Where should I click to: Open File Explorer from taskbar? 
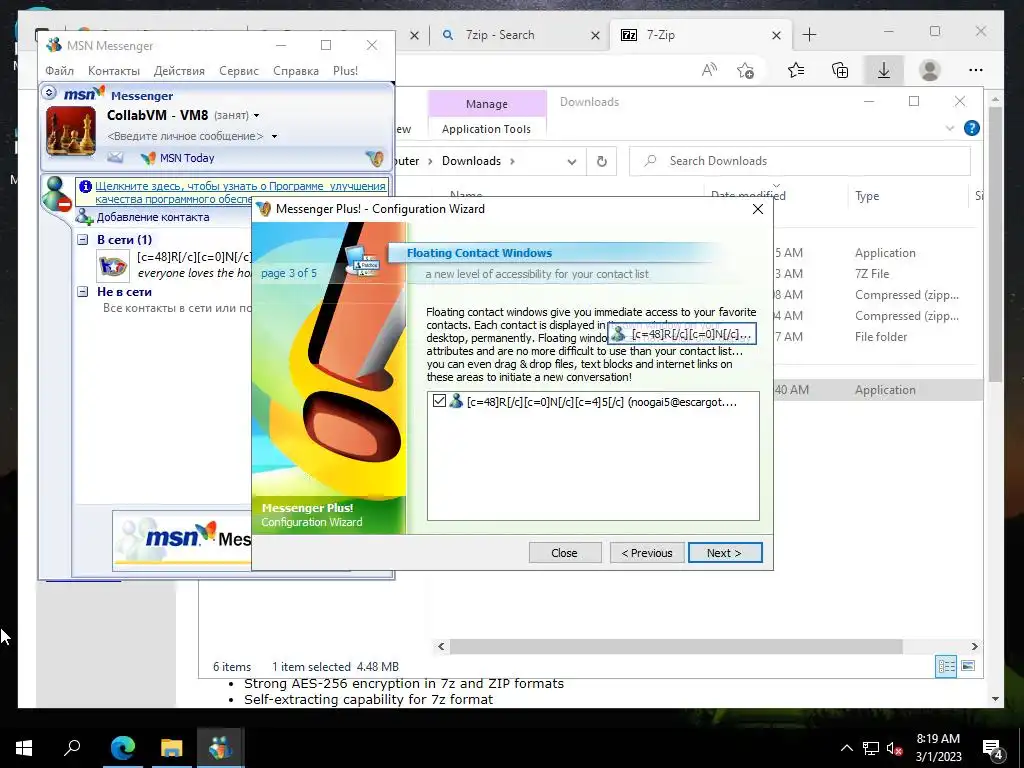(x=172, y=748)
